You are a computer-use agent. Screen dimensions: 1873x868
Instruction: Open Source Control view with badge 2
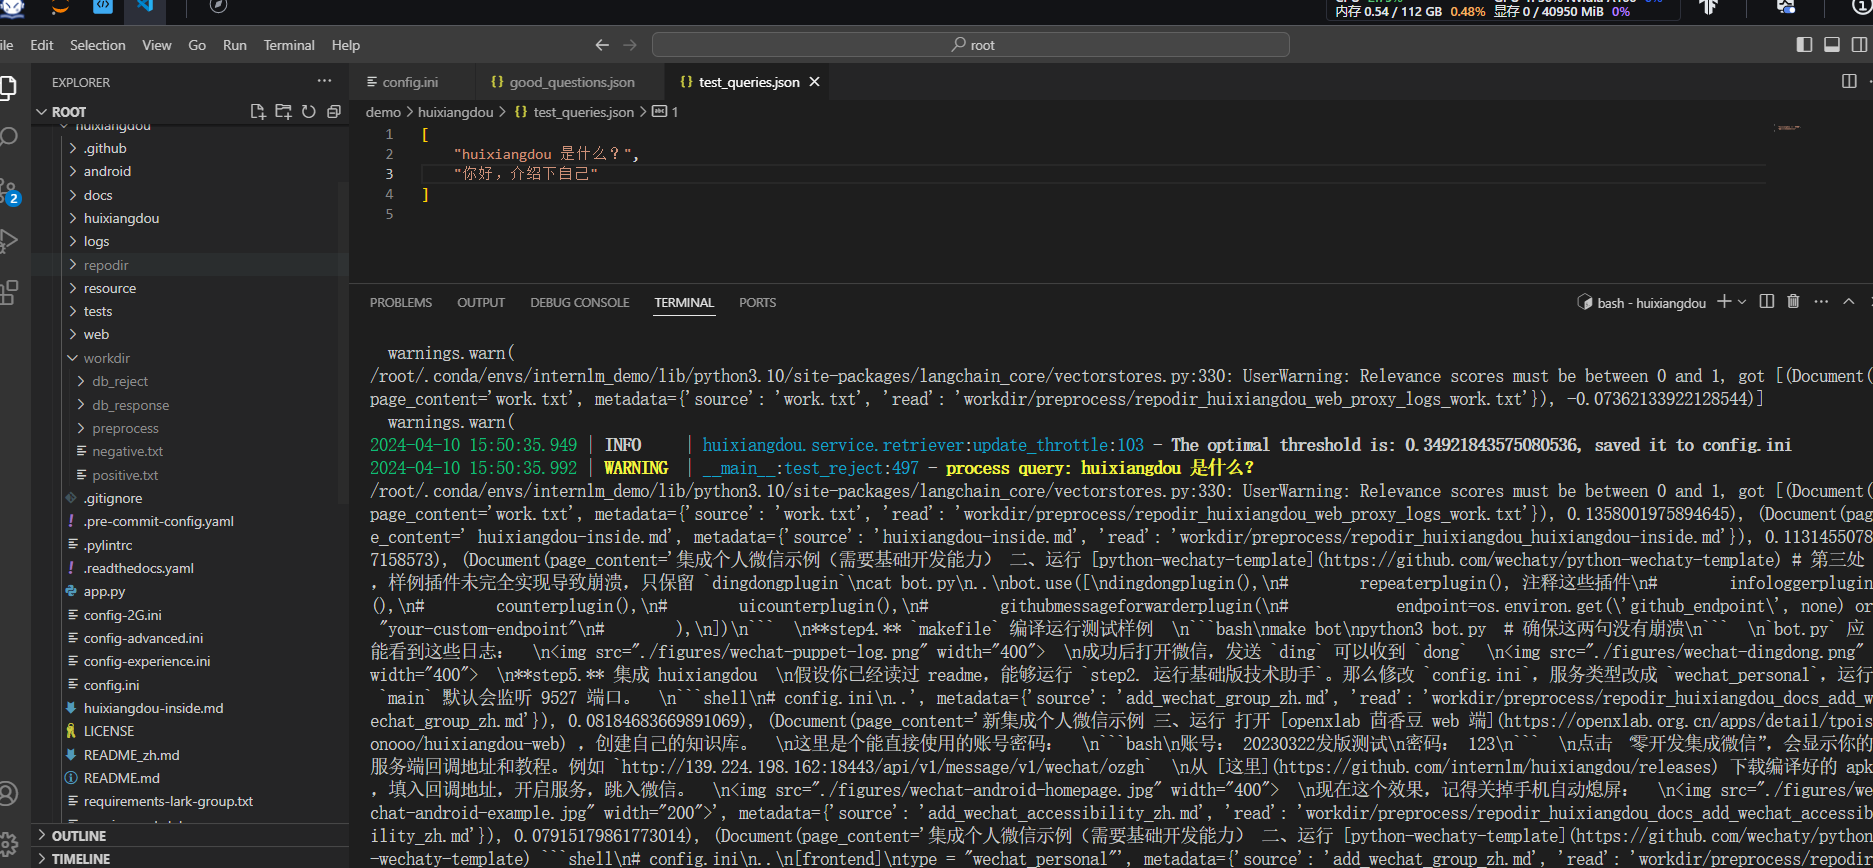pyautogui.click(x=9, y=190)
